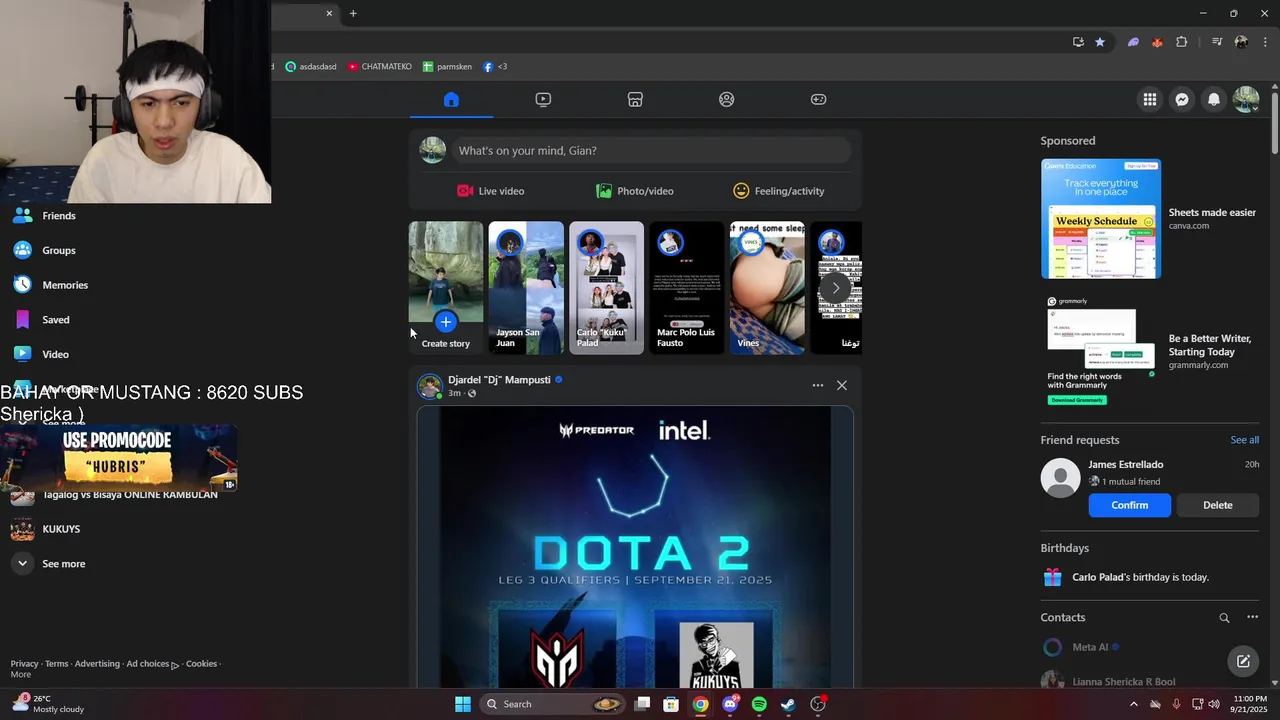Confirm James Estrellado's friend request
The width and height of the screenshot is (1280, 720).
pos(1129,505)
